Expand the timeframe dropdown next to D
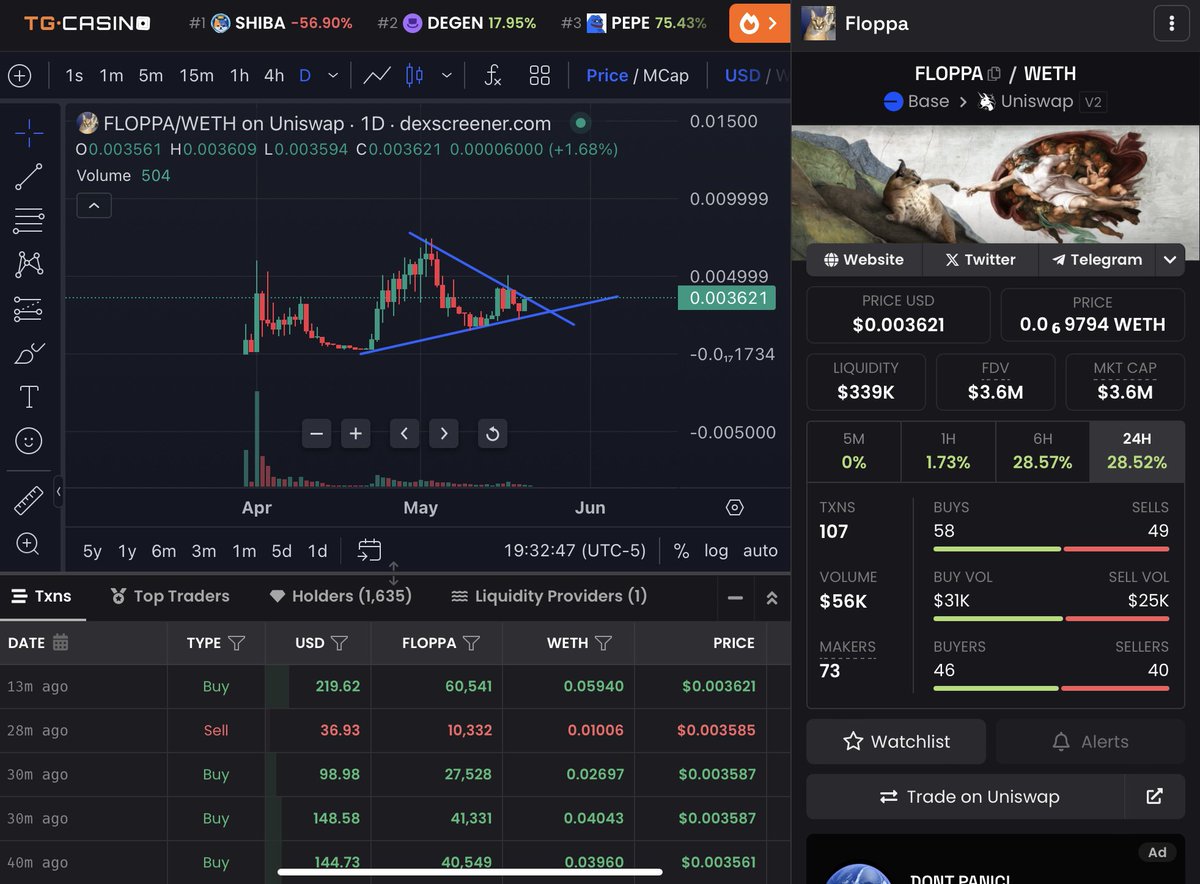 click(x=333, y=75)
